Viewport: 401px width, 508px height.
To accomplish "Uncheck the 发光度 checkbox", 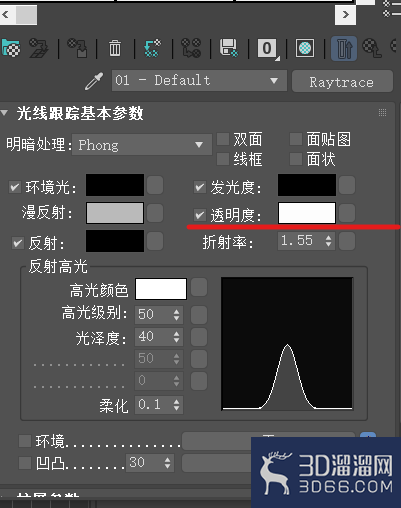I will click(200, 187).
